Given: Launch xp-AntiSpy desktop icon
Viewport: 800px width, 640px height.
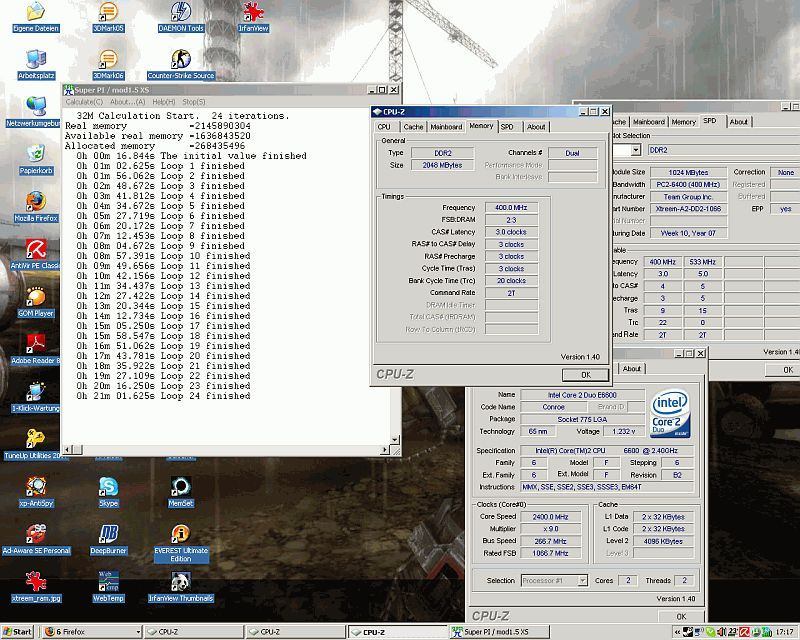Looking at the screenshot, I should pos(36,491).
